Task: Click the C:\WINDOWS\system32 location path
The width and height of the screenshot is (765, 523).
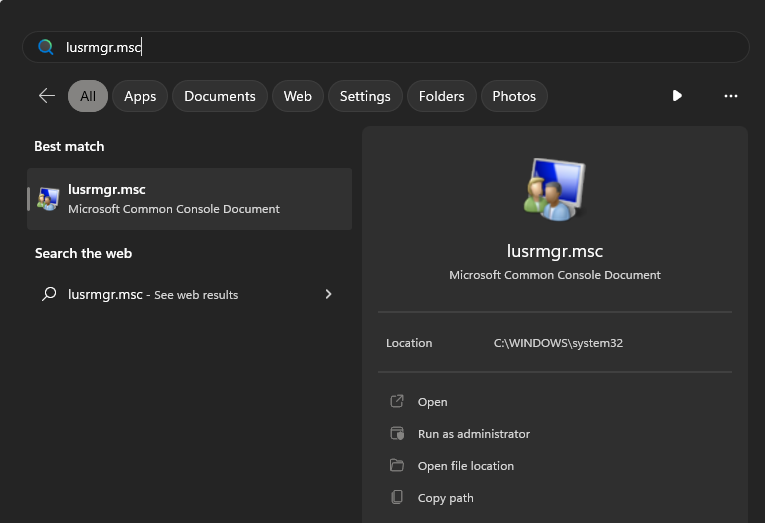Action: pos(558,343)
